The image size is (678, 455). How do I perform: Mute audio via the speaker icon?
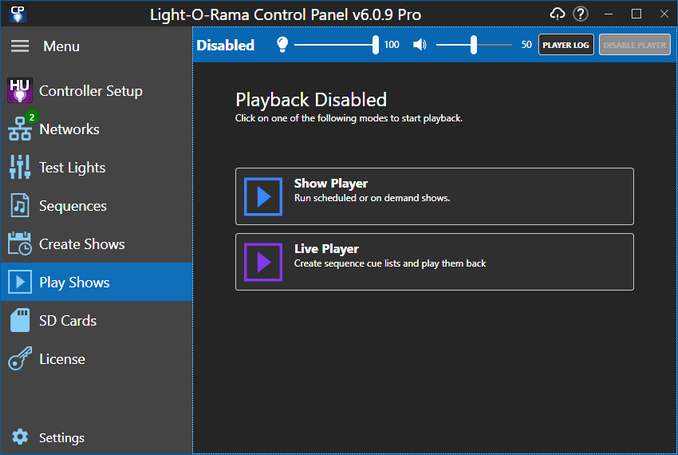(419, 45)
